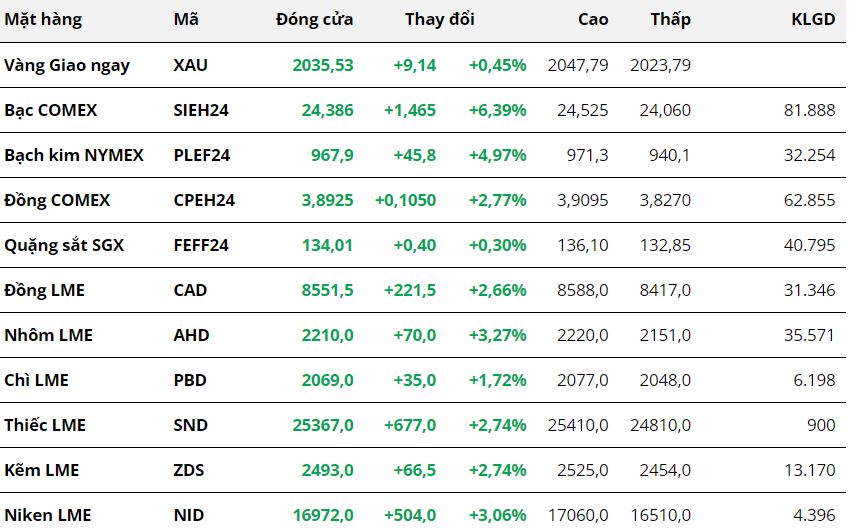
Task: Click the Nhôm LME commodity name
Action: [x=49, y=335]
